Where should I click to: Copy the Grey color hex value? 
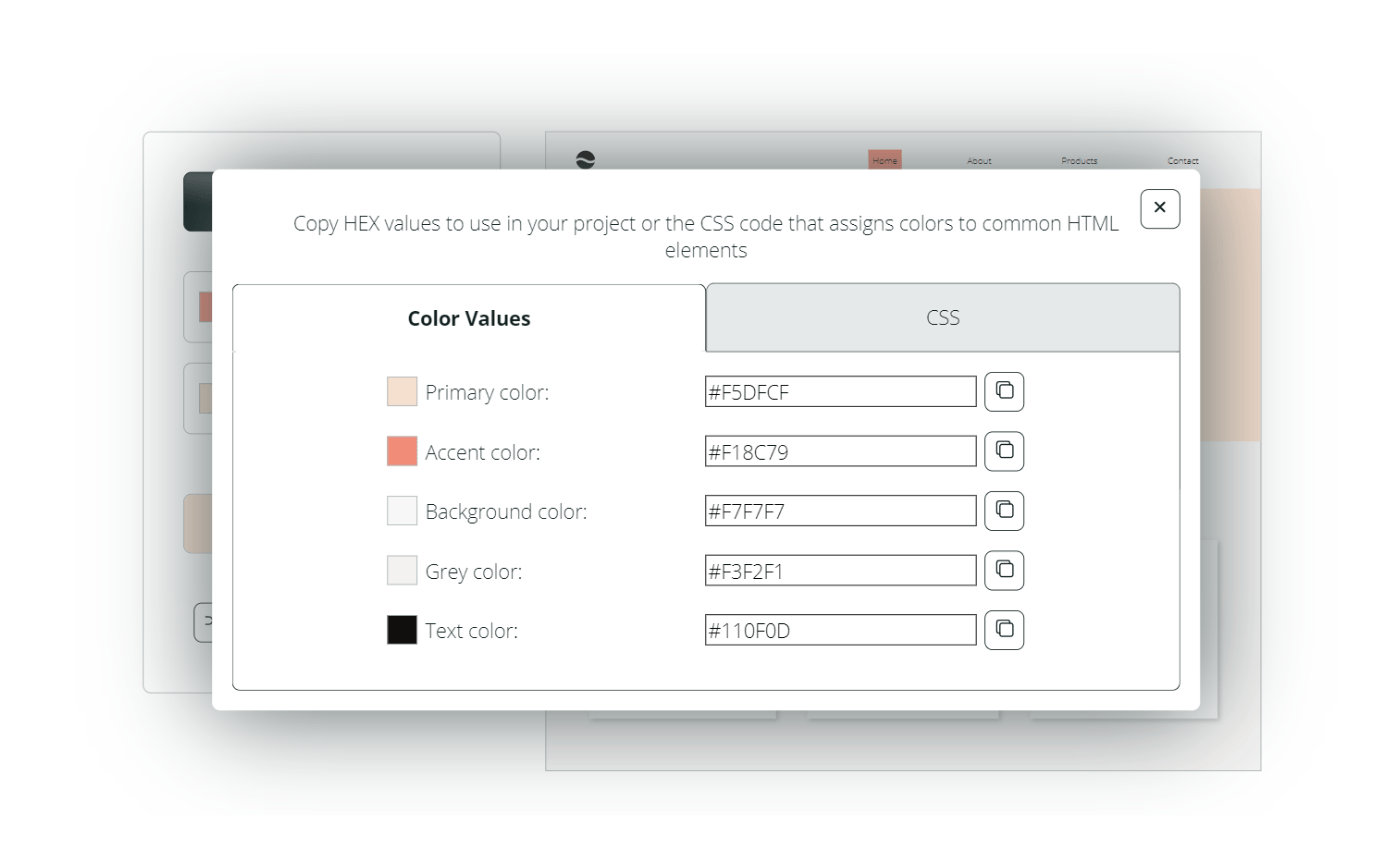[1004, 570]
